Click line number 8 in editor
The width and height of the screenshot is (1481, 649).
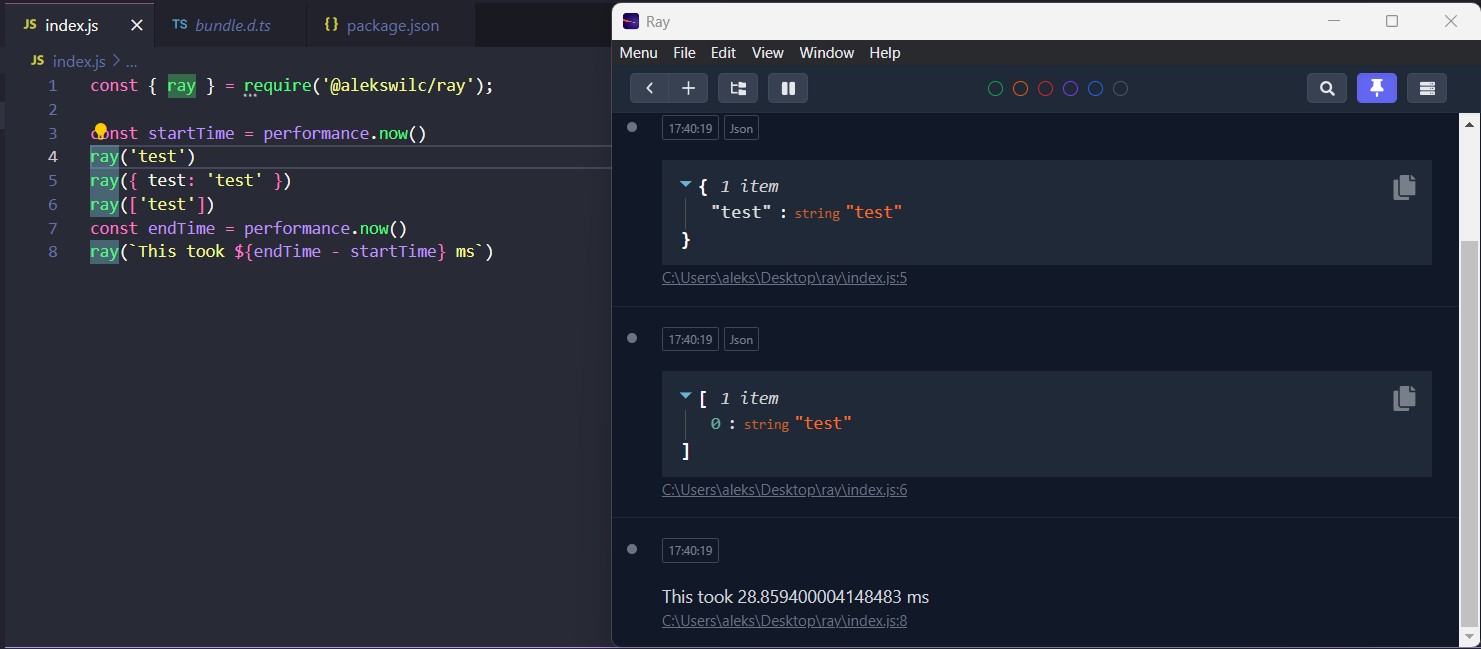pyautogui.click(x=53, y=252)
